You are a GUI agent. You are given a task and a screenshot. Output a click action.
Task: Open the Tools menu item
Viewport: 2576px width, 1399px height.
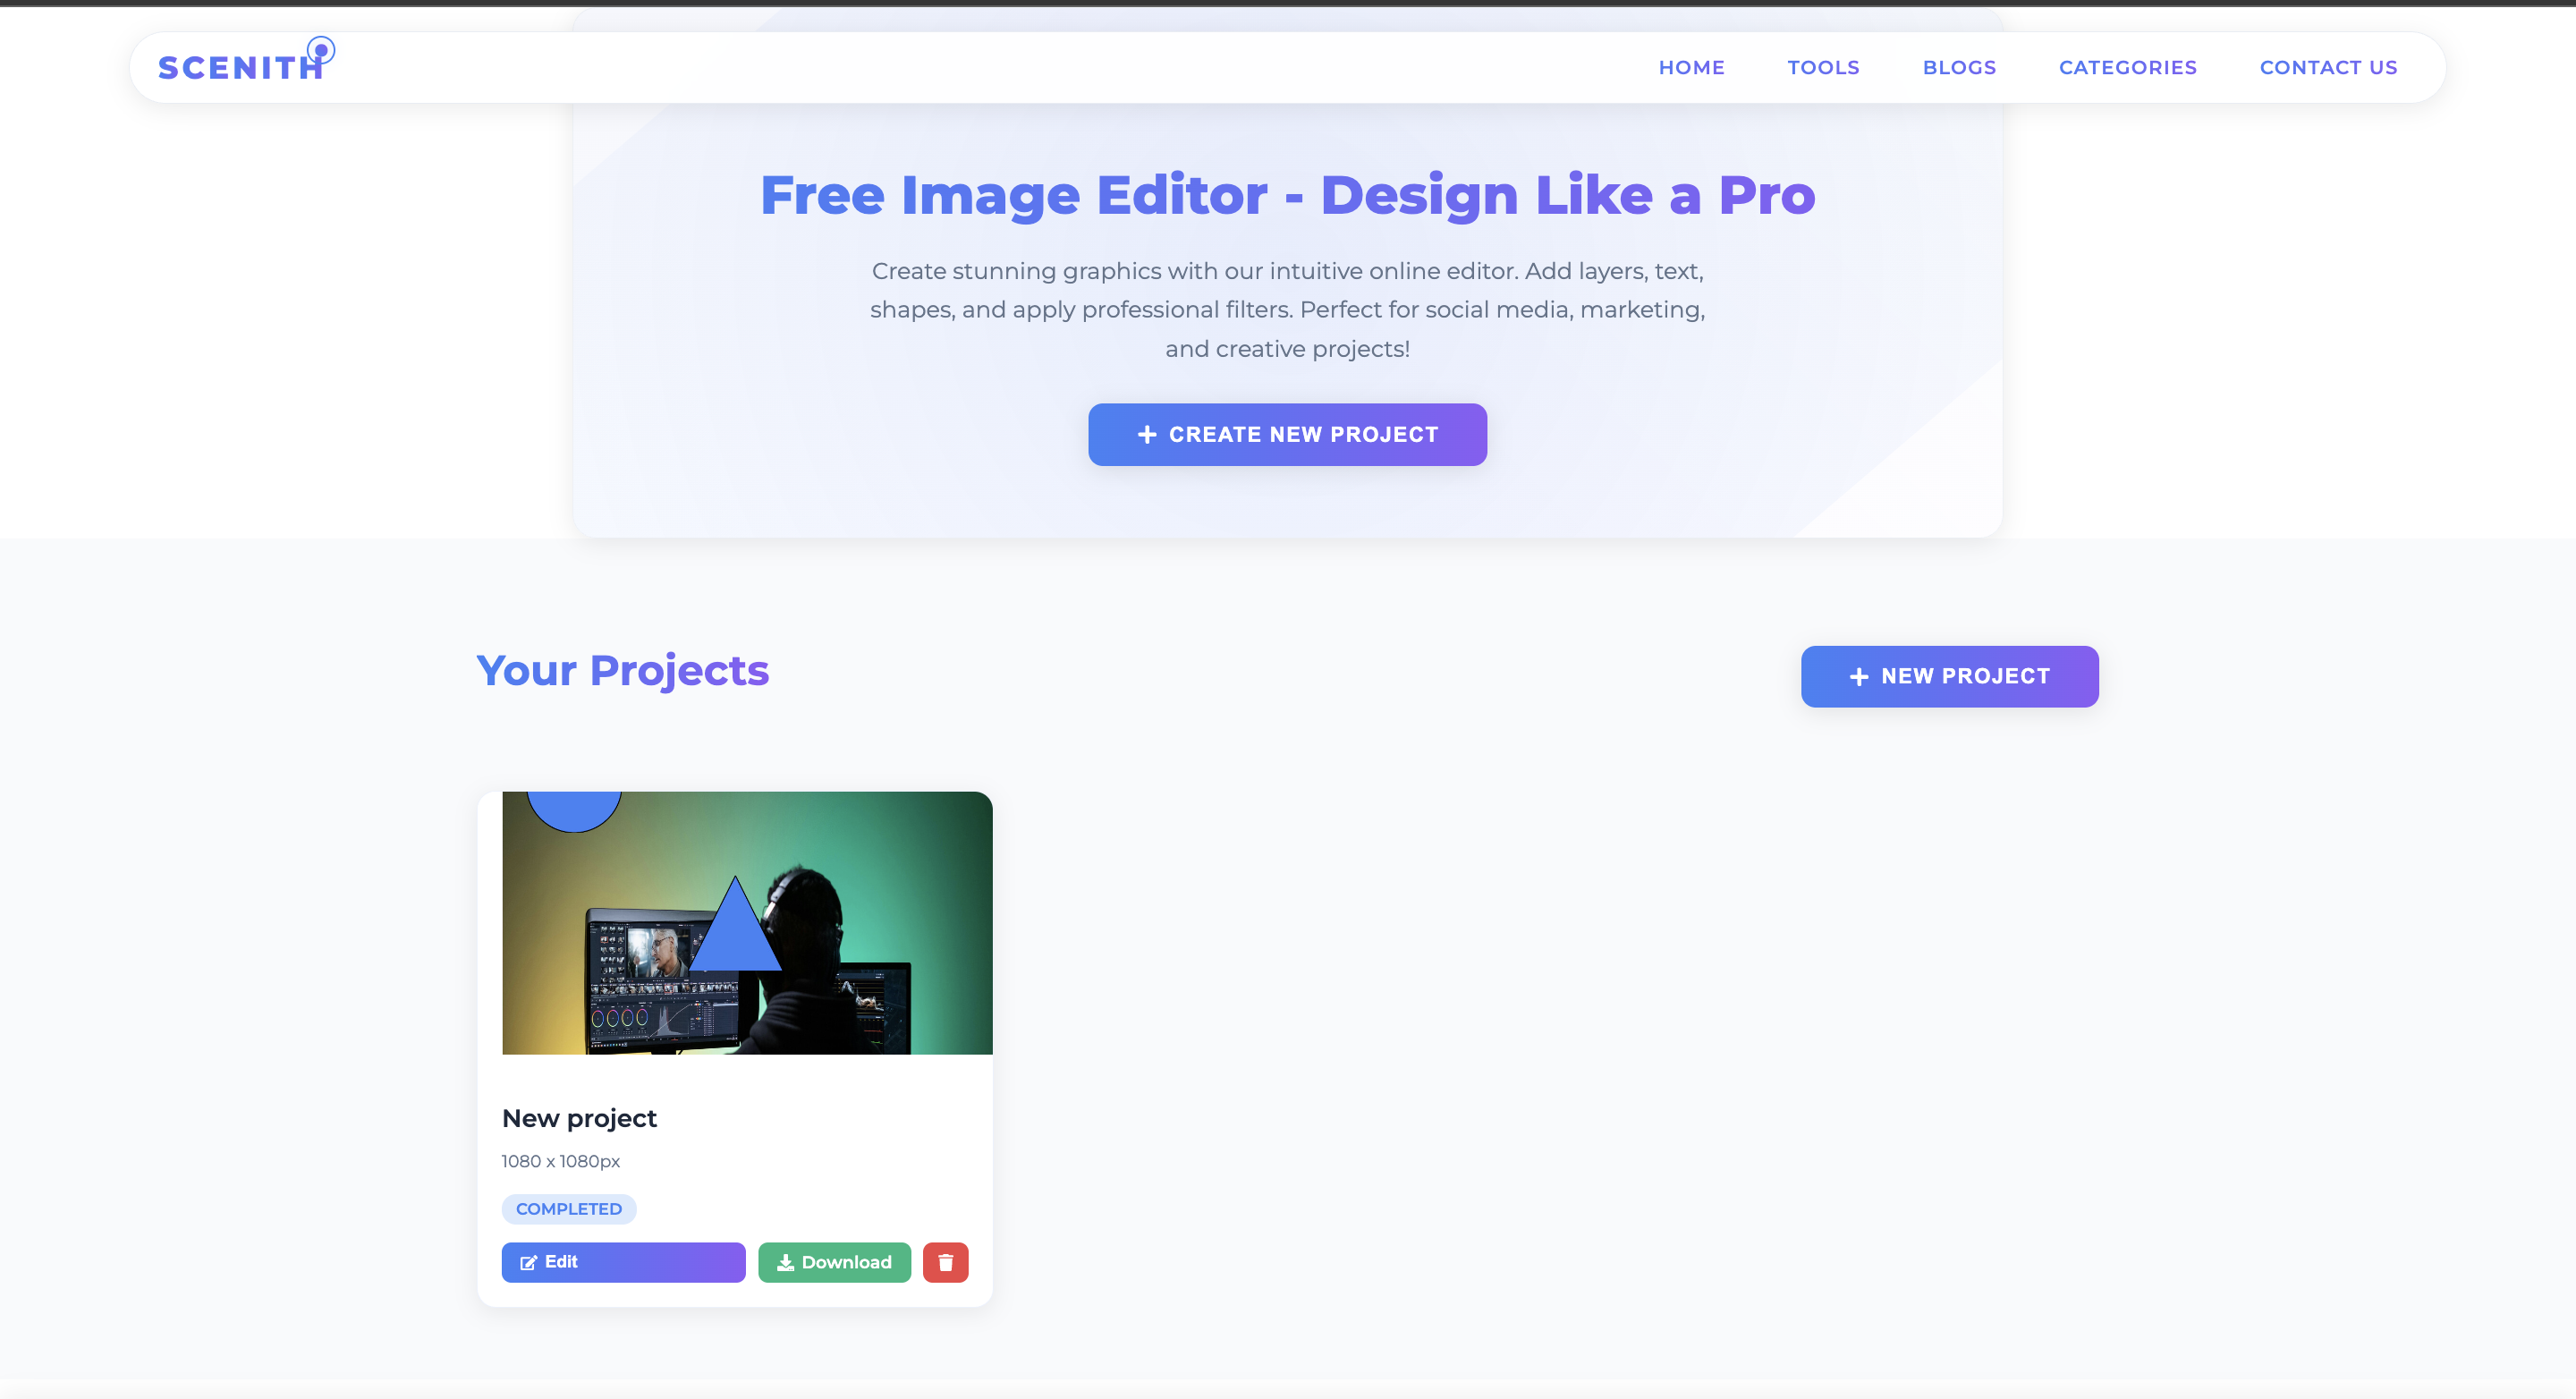pyautogui.click(x=1823, y=67)
